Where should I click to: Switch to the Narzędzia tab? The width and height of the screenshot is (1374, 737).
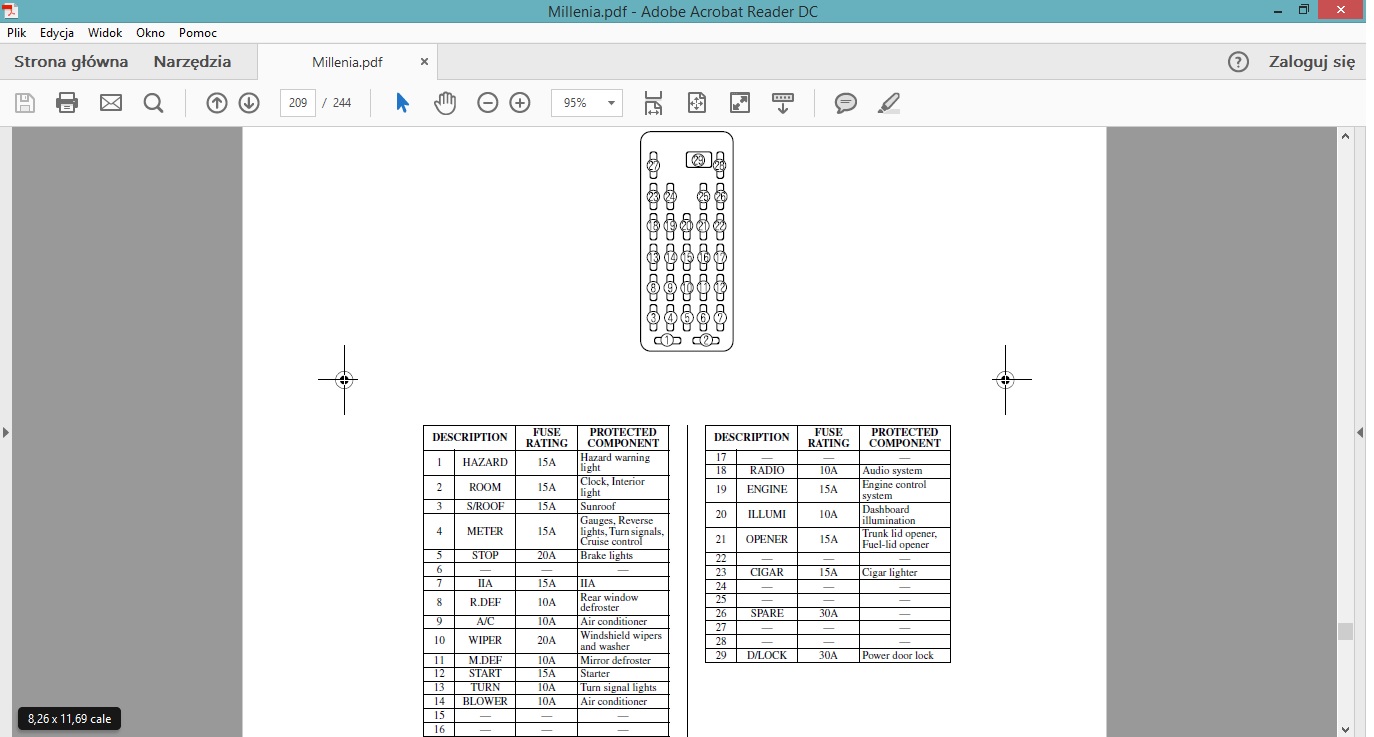(x=192, y=62)
